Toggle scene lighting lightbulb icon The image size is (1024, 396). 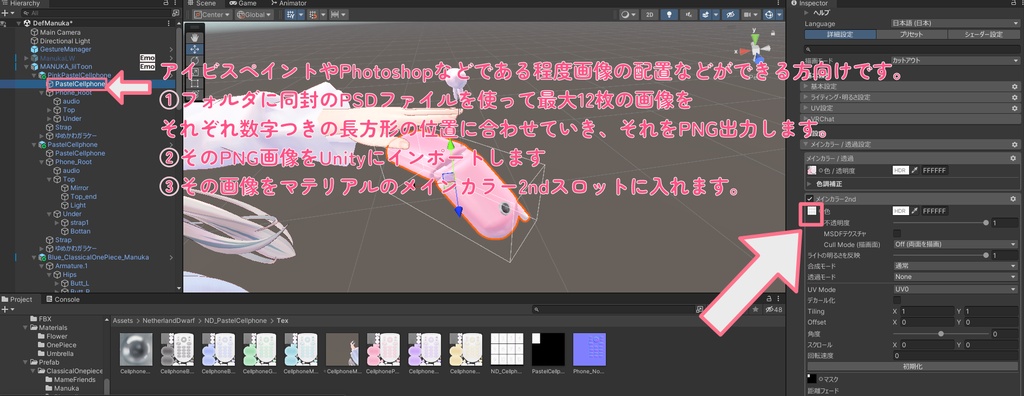(669, 14)
